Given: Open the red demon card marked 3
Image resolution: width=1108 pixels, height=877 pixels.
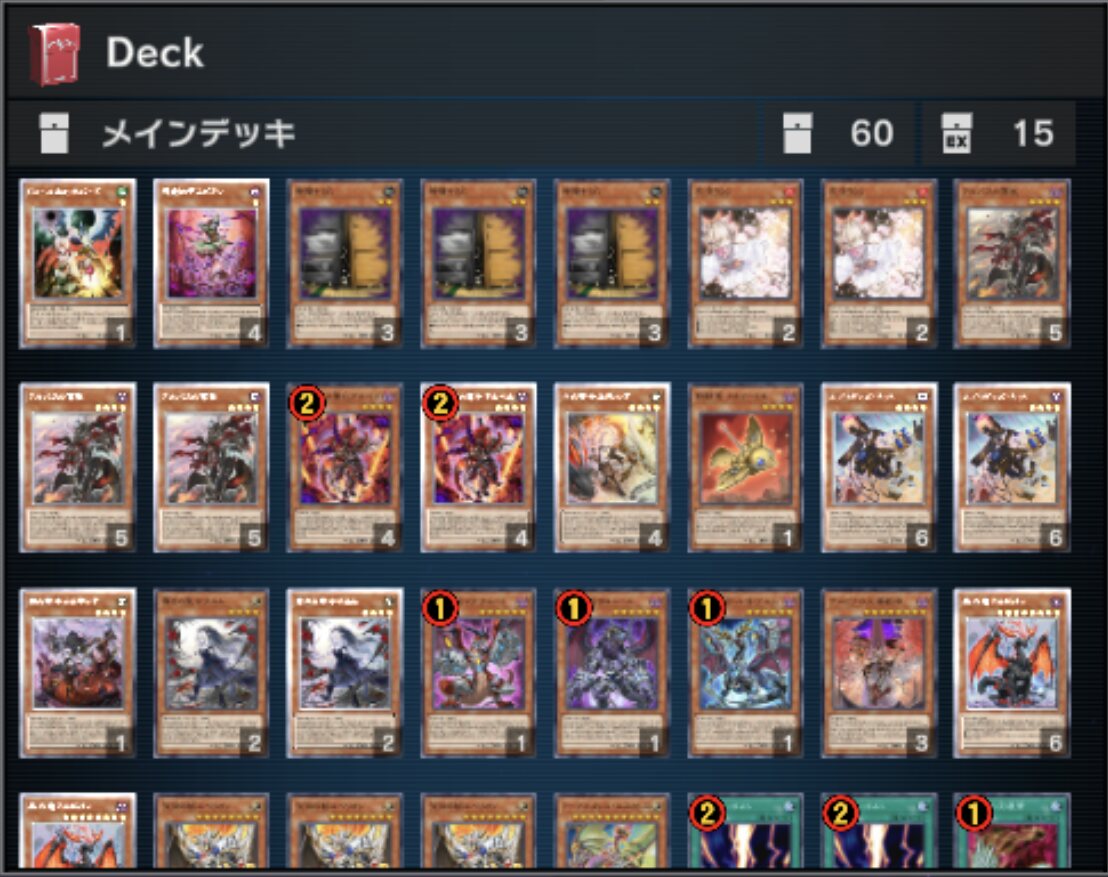Looking at the screenshot, I should click(879, 673).
